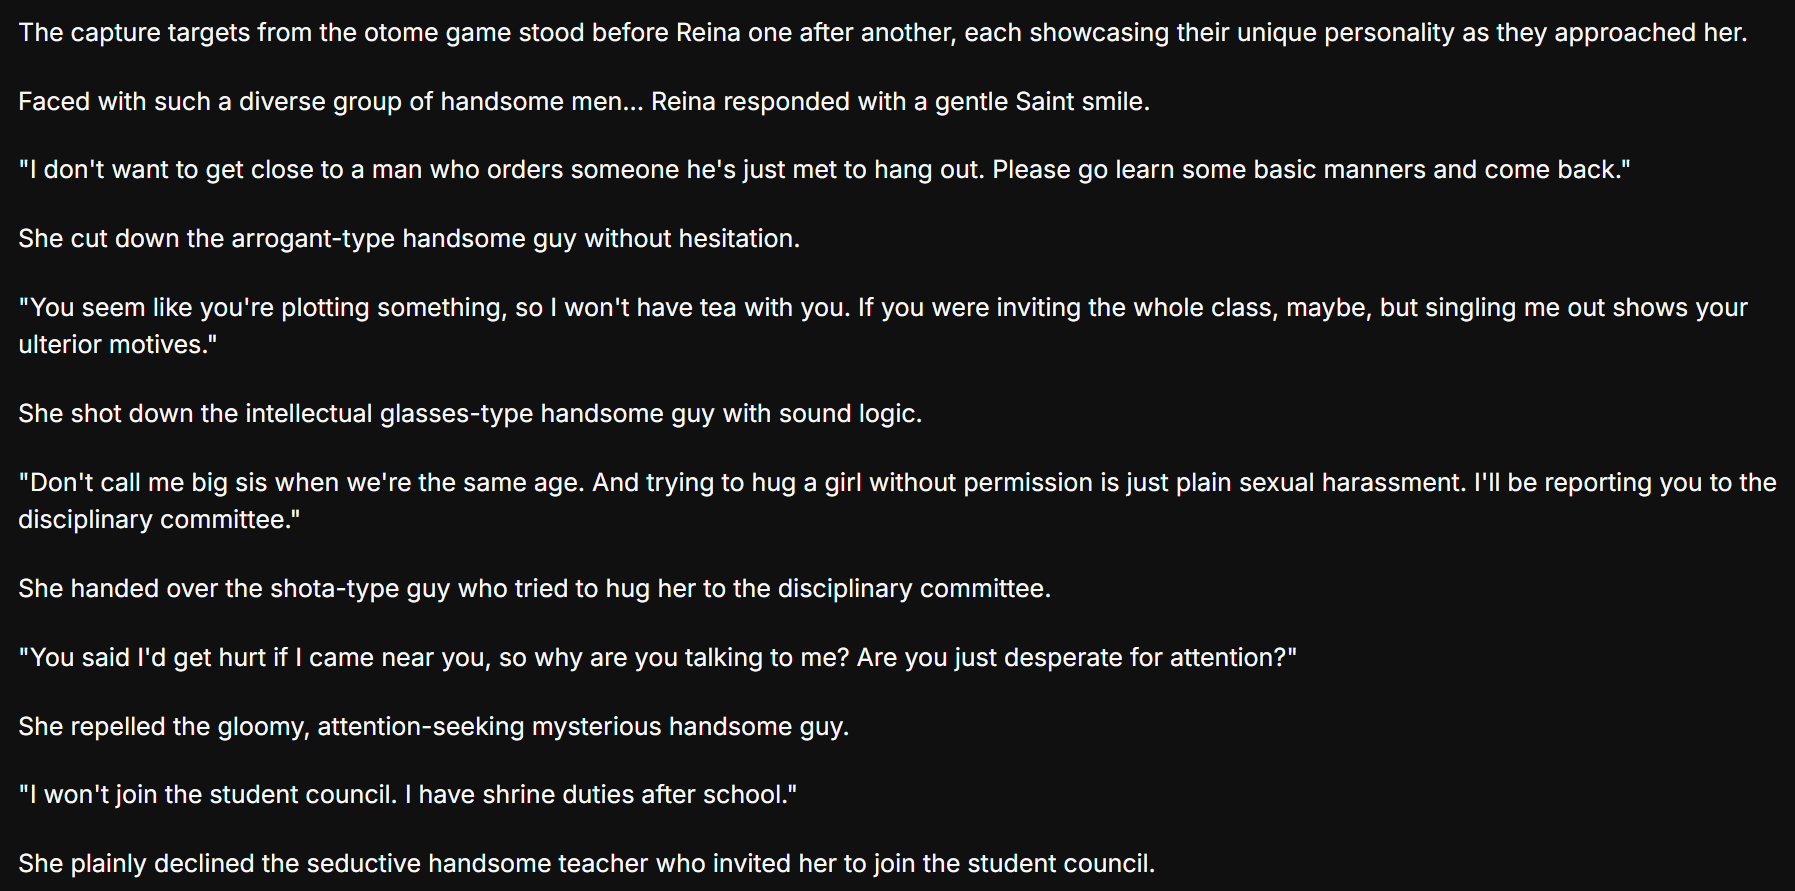This screenshot has width=1795, height=891.
Task: Click the quote about learning basic manners
Action: pyautogui.click(x=823, y=170)
